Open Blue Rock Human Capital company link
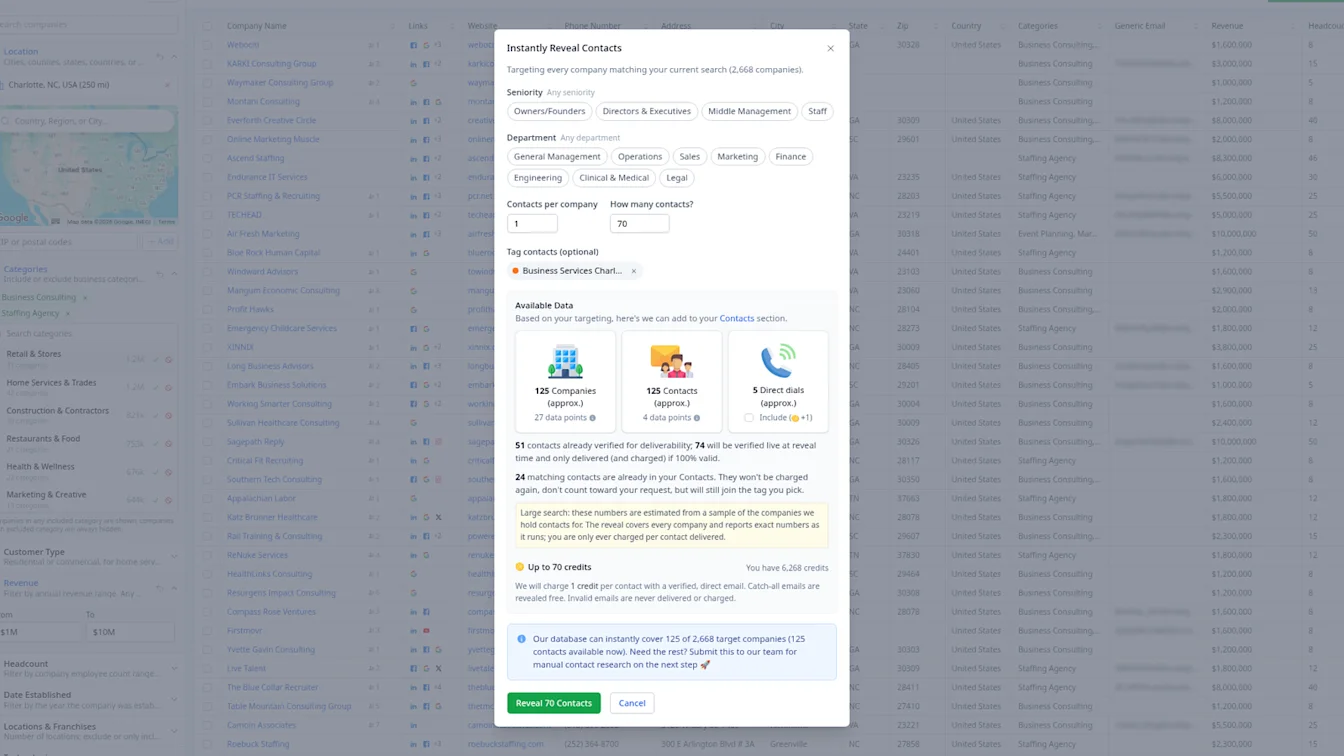1344x756 pixels. point(274,253)
